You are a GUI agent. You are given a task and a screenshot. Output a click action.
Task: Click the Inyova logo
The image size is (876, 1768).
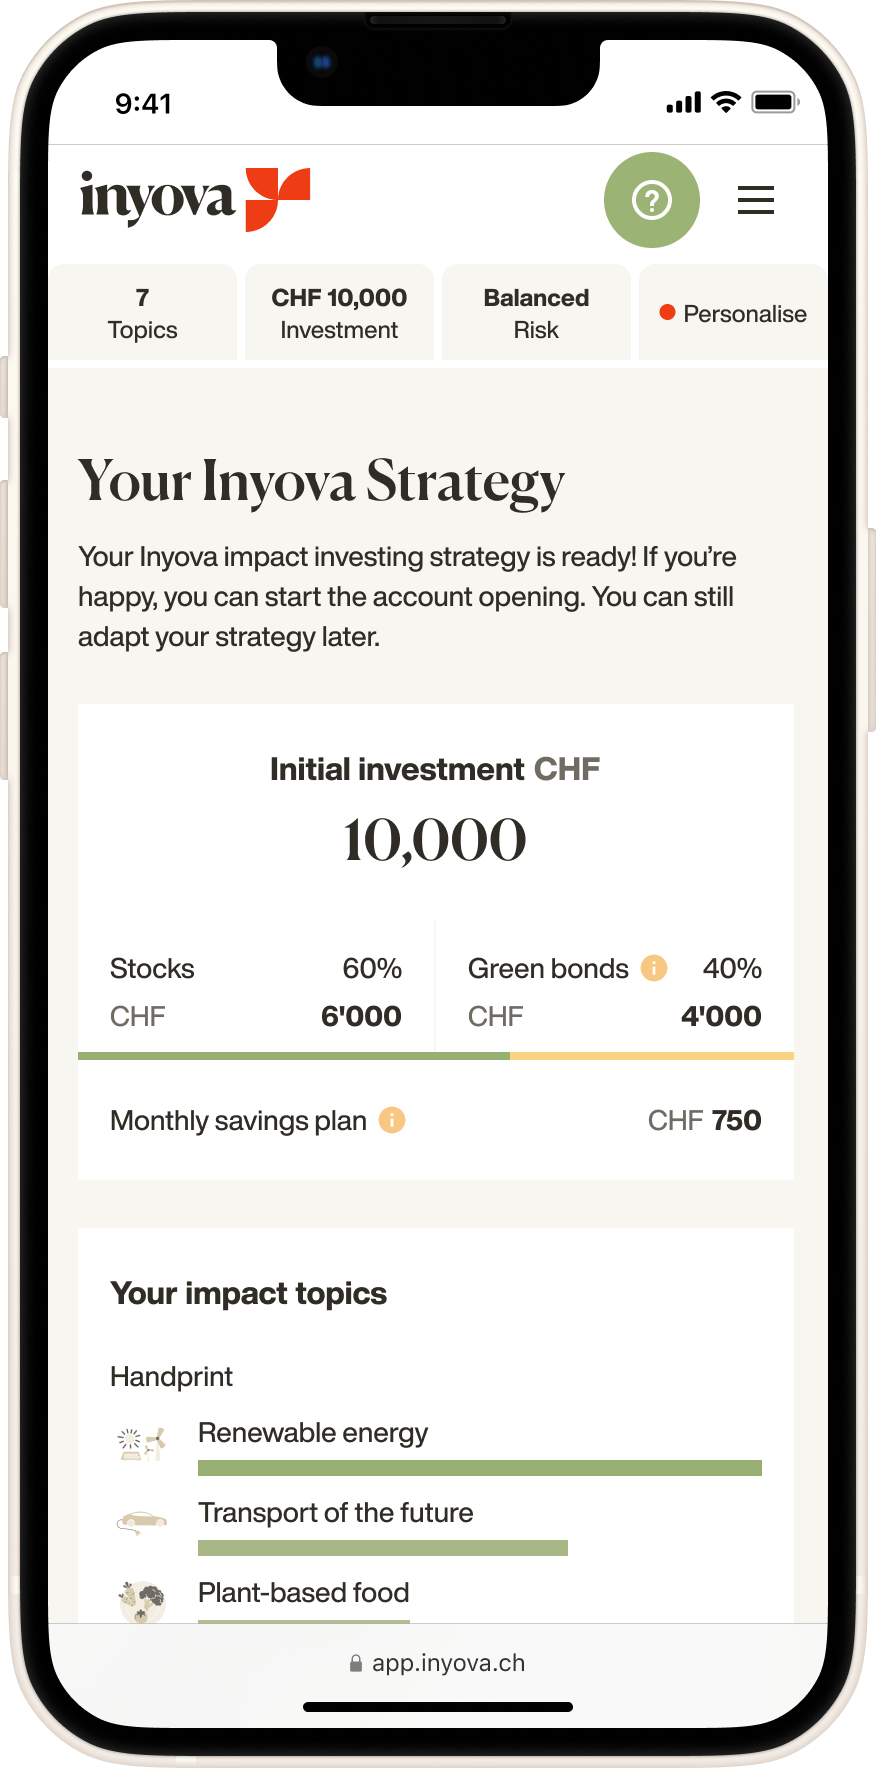click(x=195, y=199)
